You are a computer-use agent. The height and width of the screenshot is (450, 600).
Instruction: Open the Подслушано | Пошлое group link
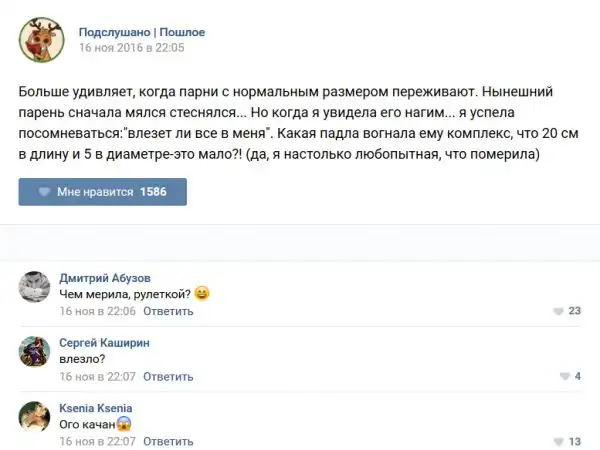click(x=141, y=32)
